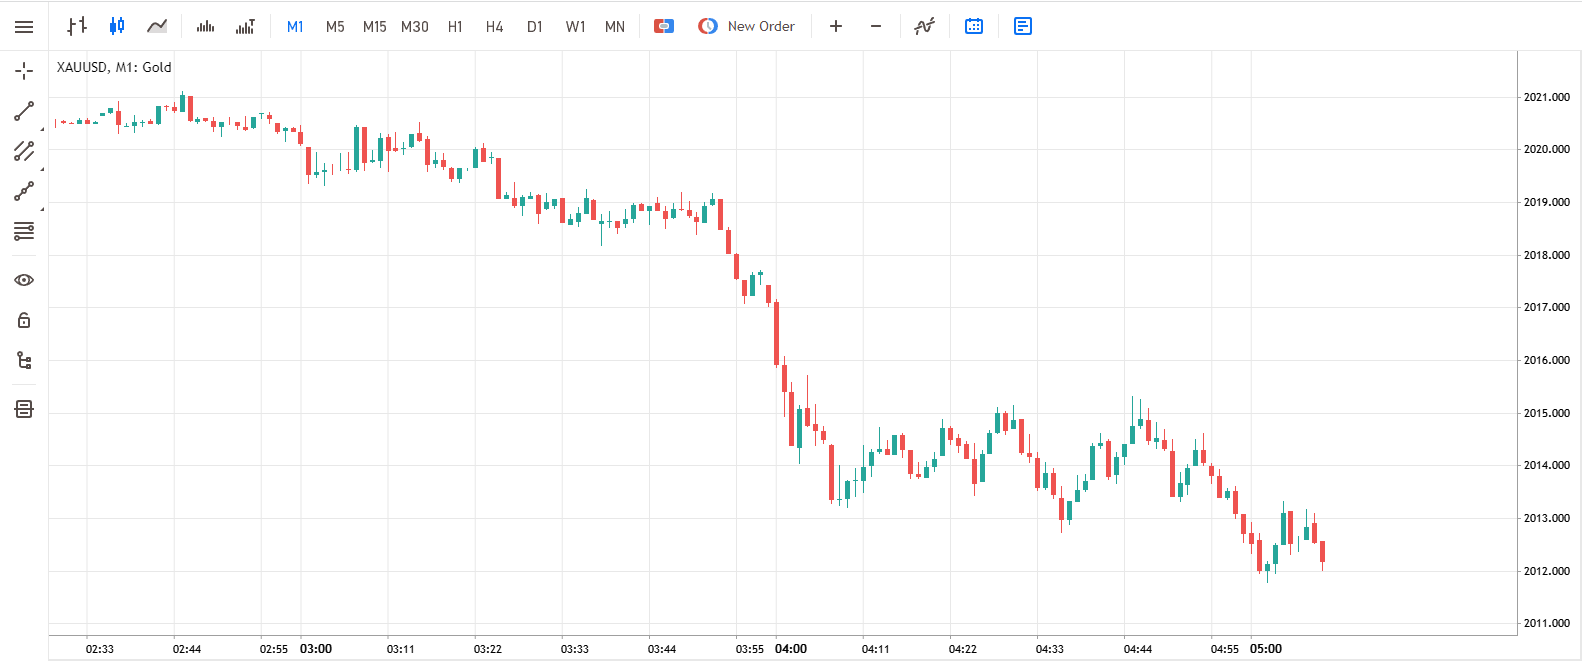Select the M30 timeframe
1582x661 pixels.
tap(415, 27)
